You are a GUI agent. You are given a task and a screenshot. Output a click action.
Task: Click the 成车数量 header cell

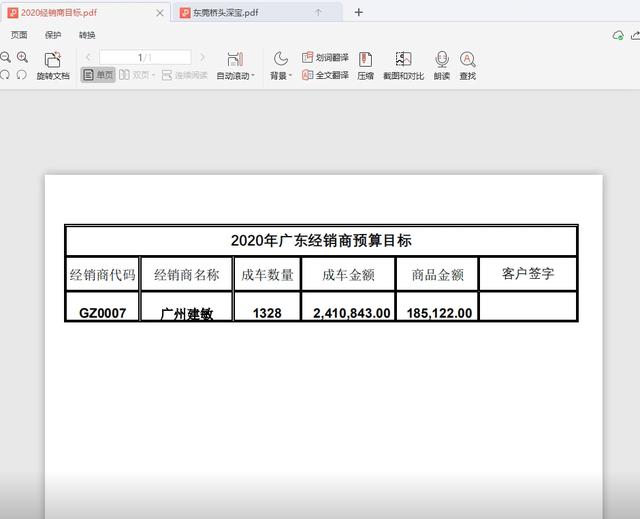point(267,275)
